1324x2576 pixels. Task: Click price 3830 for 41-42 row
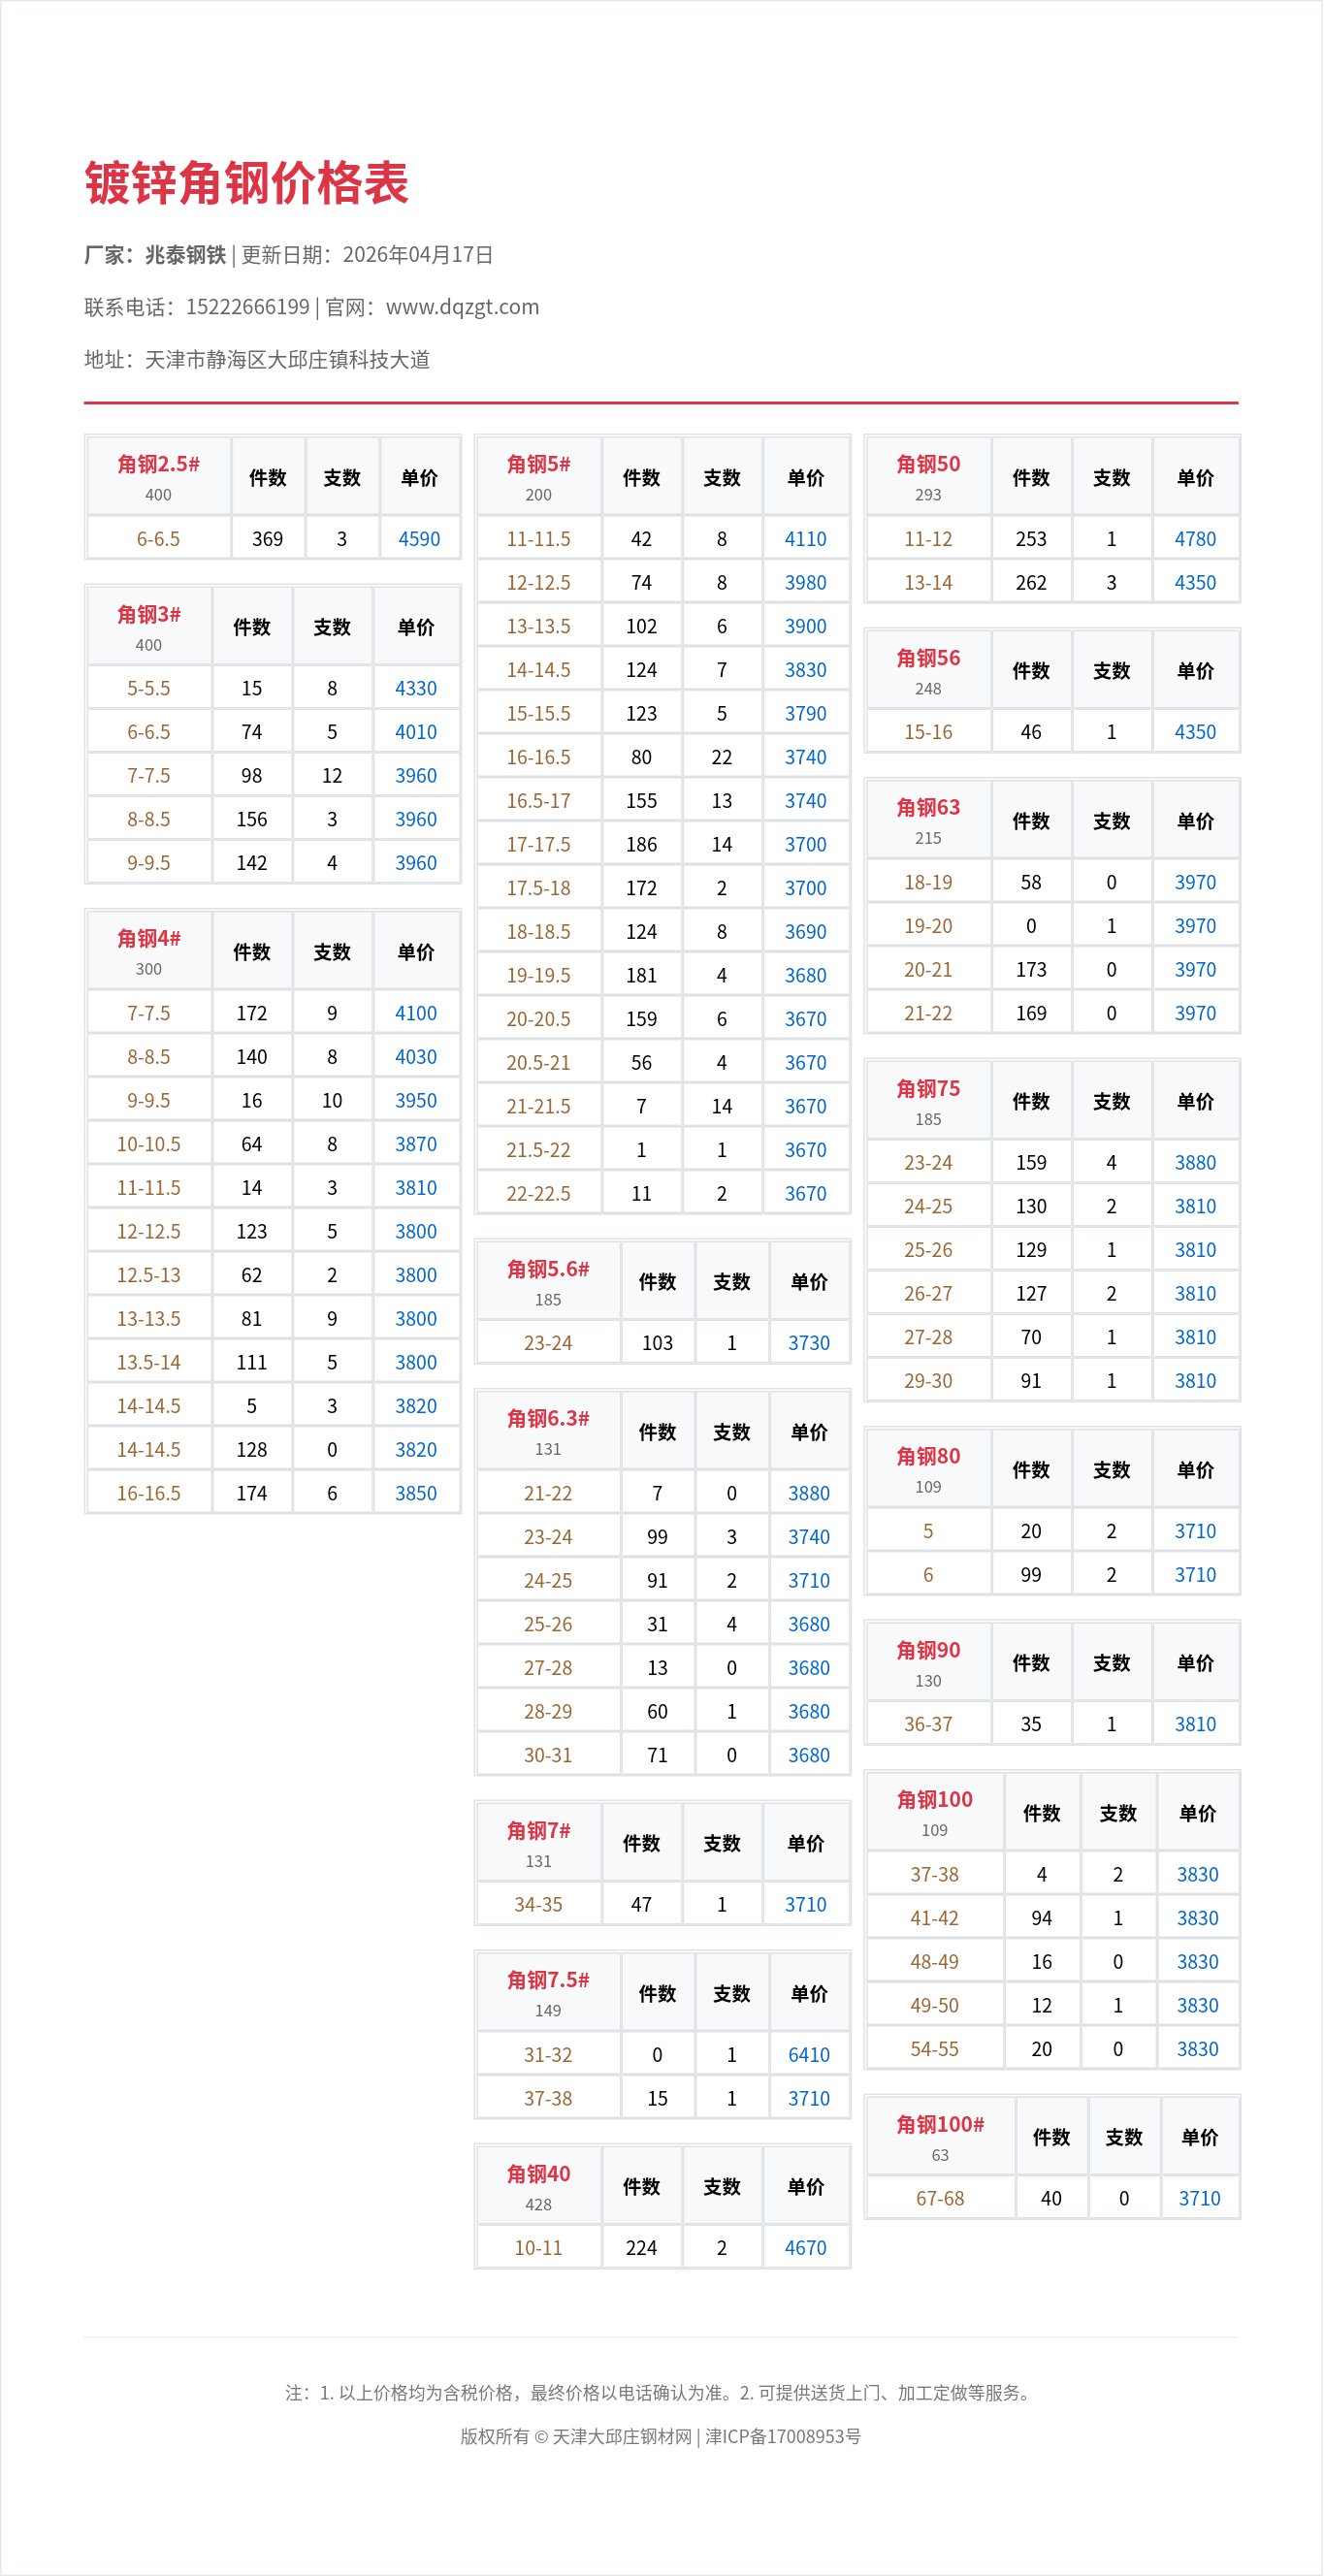click(1197, 1918)
